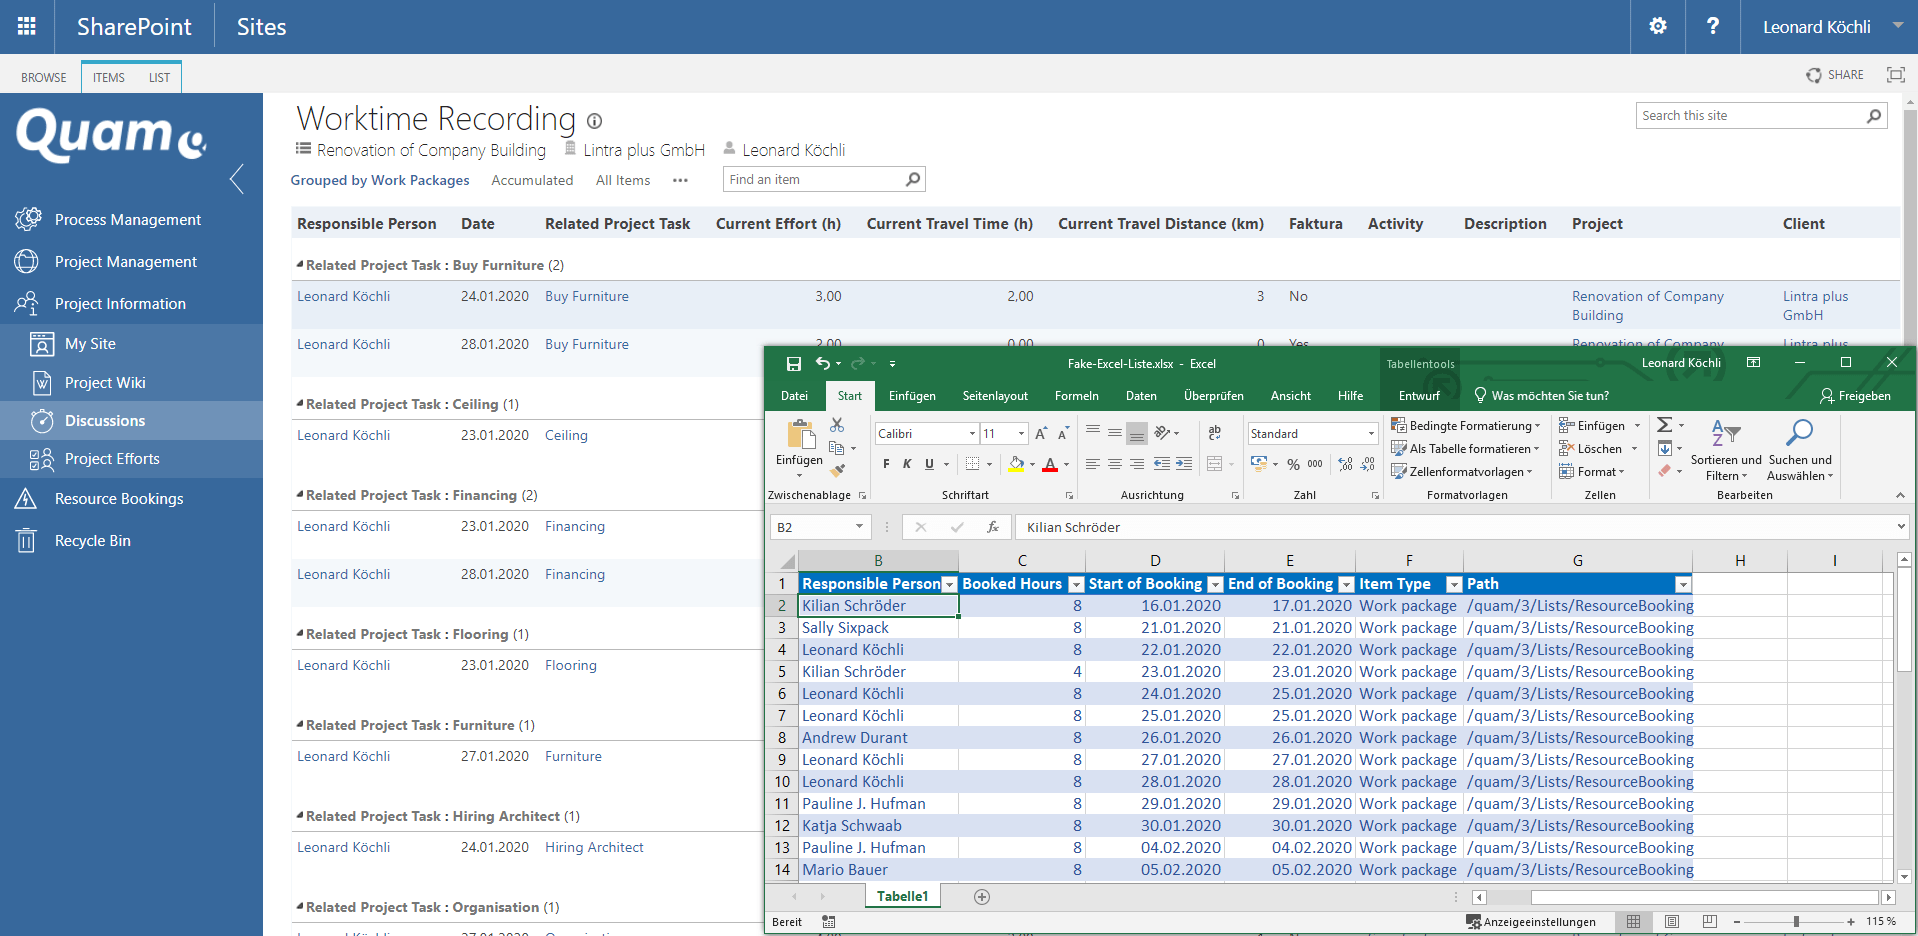Image resolution: width=1918 pixels, height=936 pixels.
Task: Toggle bold formatting (F) in Excel
Action: point(886,464)
